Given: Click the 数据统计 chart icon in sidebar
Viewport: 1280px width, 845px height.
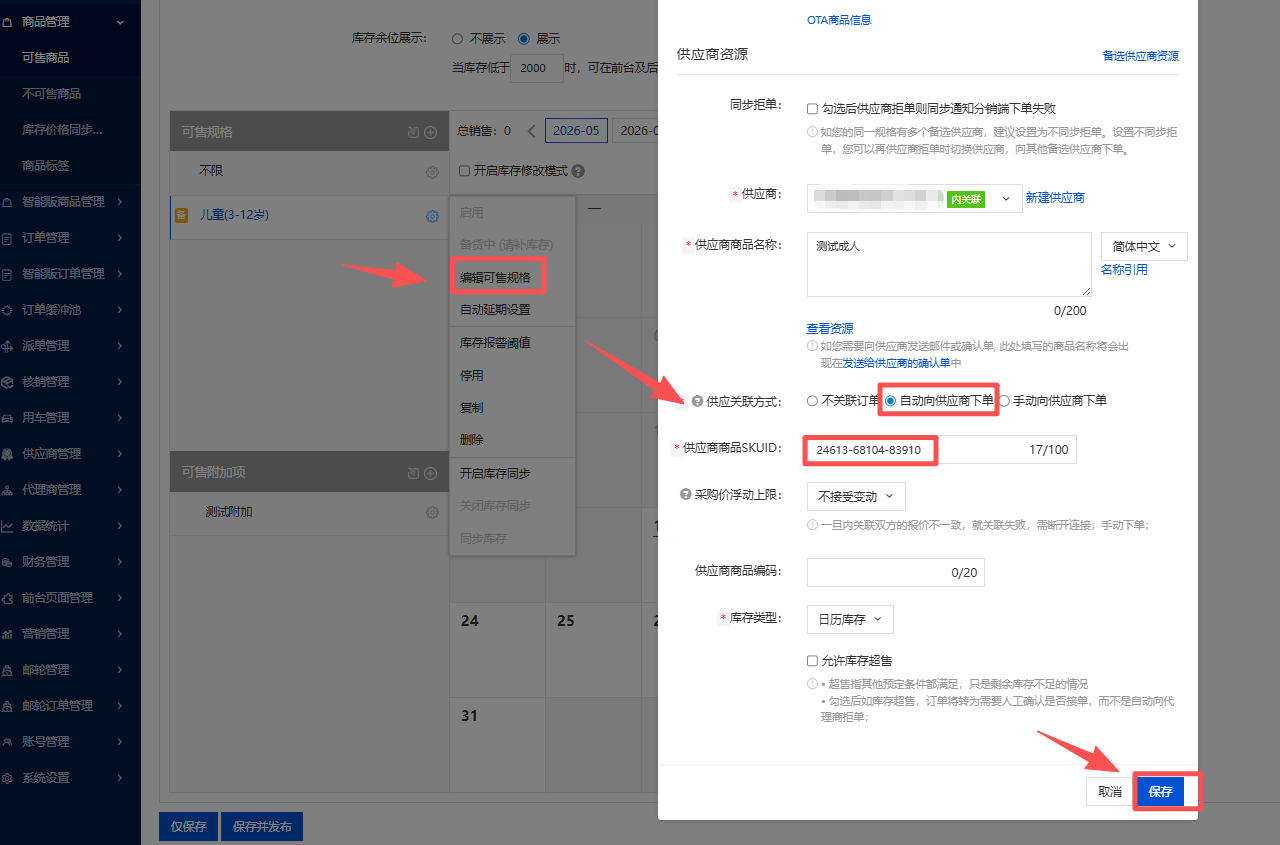Looking at the screenshot, I should (8, 526).
